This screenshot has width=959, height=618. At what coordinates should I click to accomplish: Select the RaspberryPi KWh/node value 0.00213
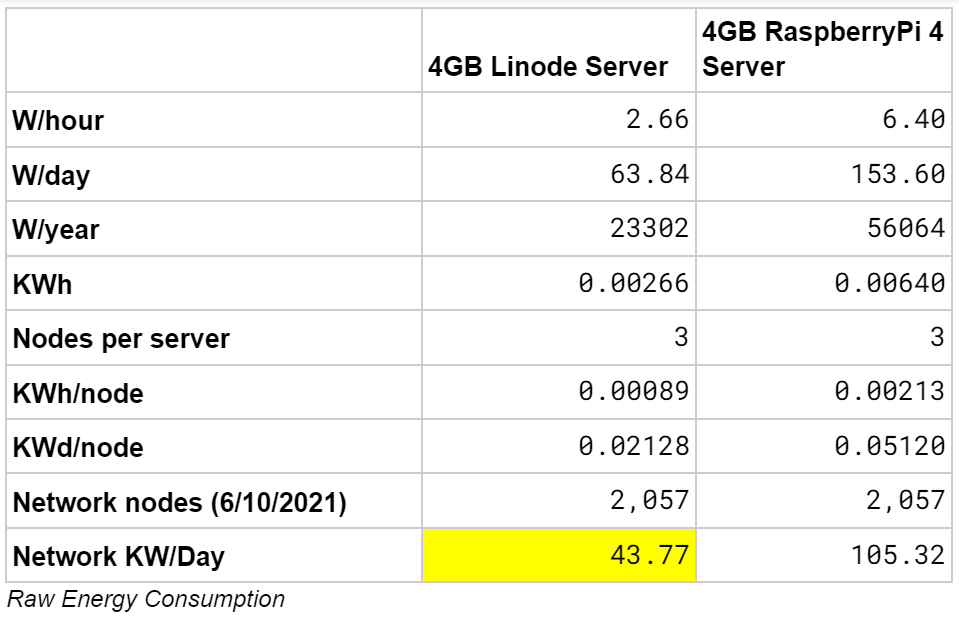(x=890, y=391)
